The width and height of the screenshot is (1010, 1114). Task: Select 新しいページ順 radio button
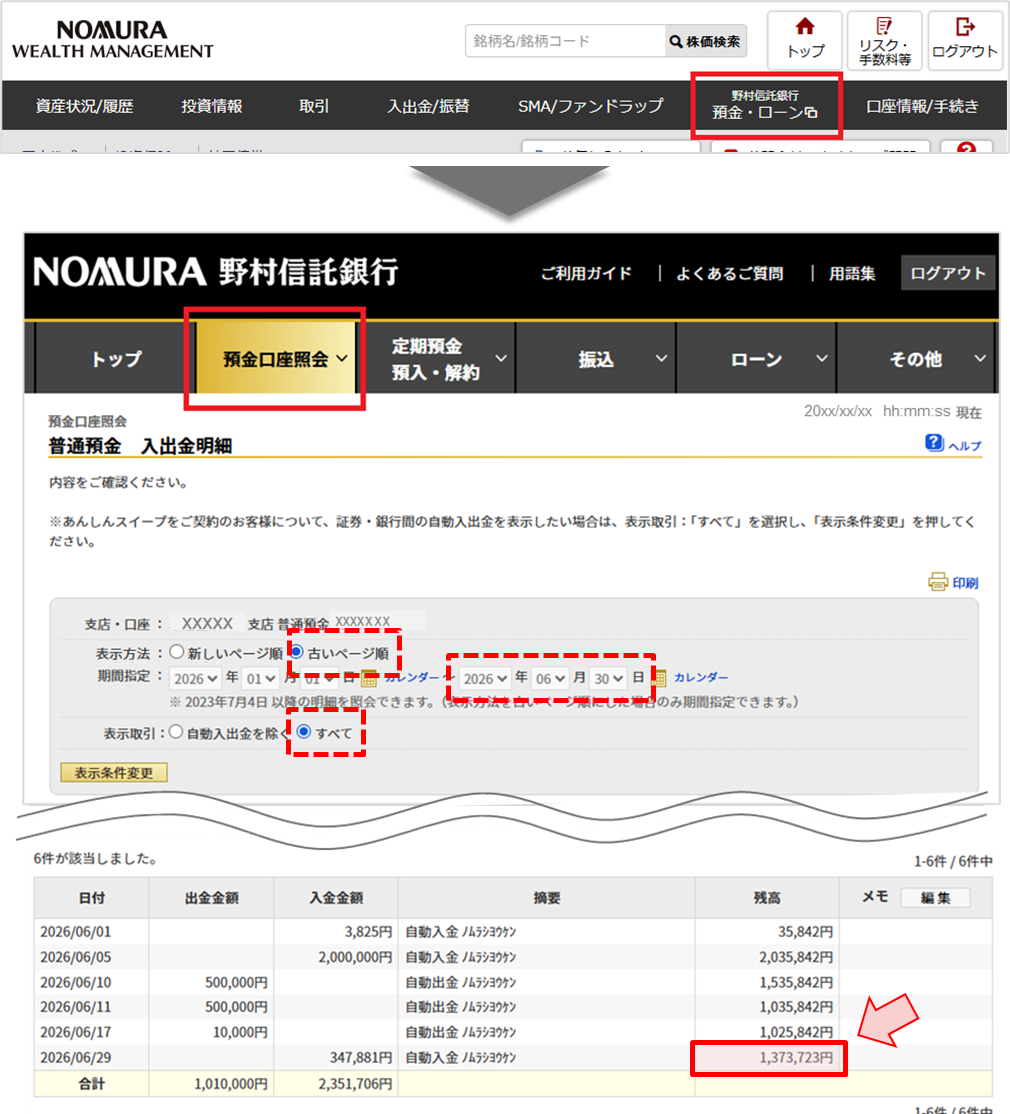(177, 651)
